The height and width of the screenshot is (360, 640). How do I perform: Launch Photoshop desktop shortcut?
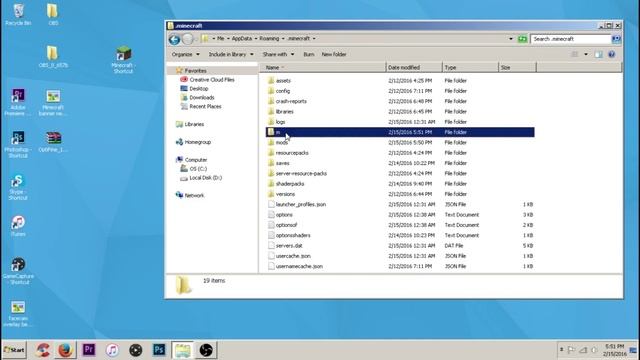point(18,144)
